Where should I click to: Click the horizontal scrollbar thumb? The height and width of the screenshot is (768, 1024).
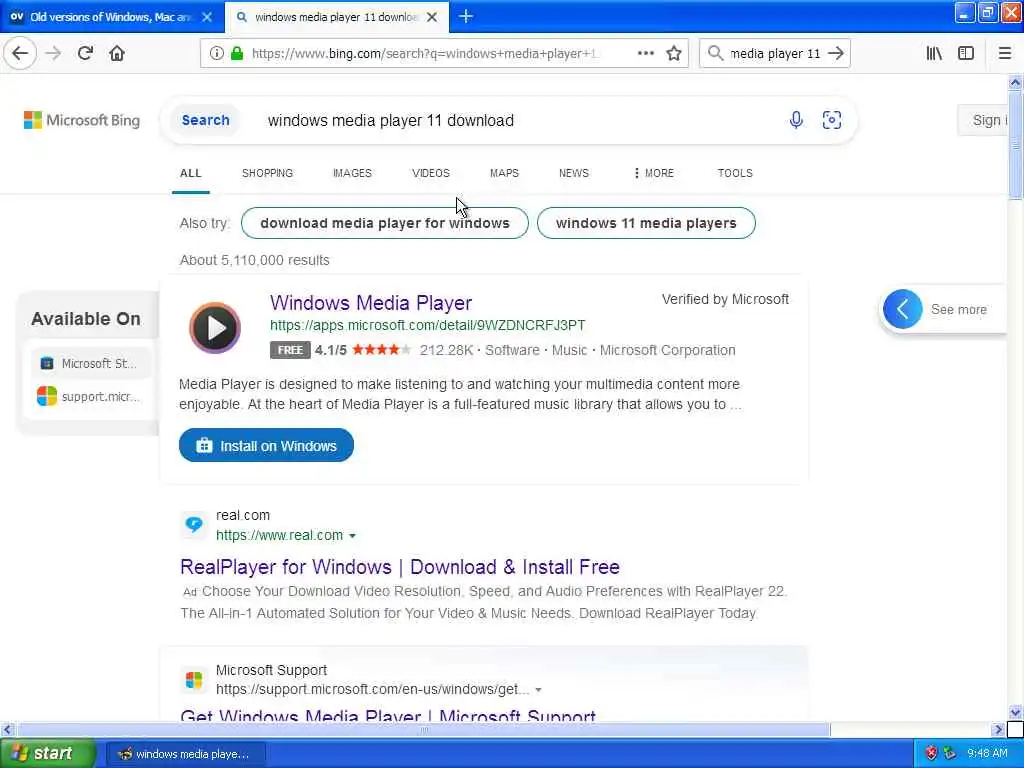point(424,729)
